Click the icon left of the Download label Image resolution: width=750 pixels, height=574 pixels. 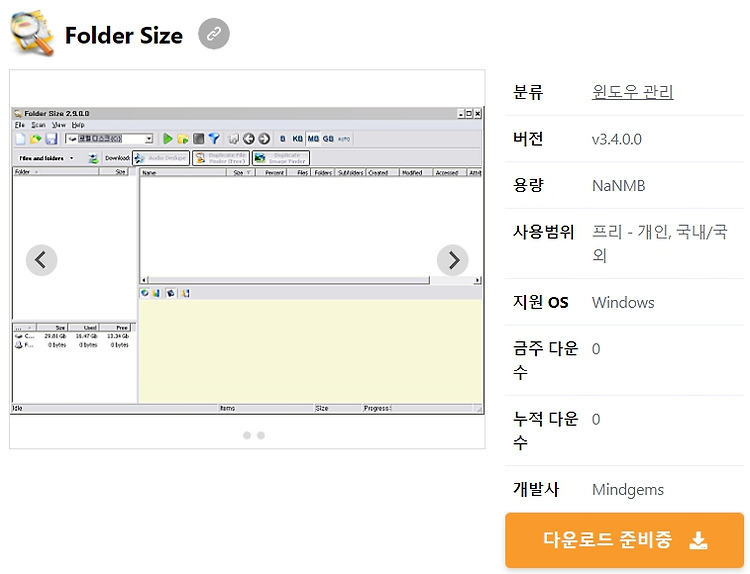pyautogui.click(x=93, y=158)
